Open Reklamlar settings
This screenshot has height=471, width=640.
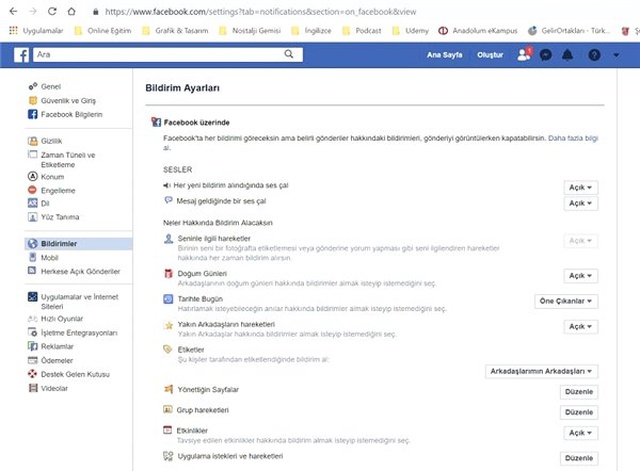pos(51,347)
